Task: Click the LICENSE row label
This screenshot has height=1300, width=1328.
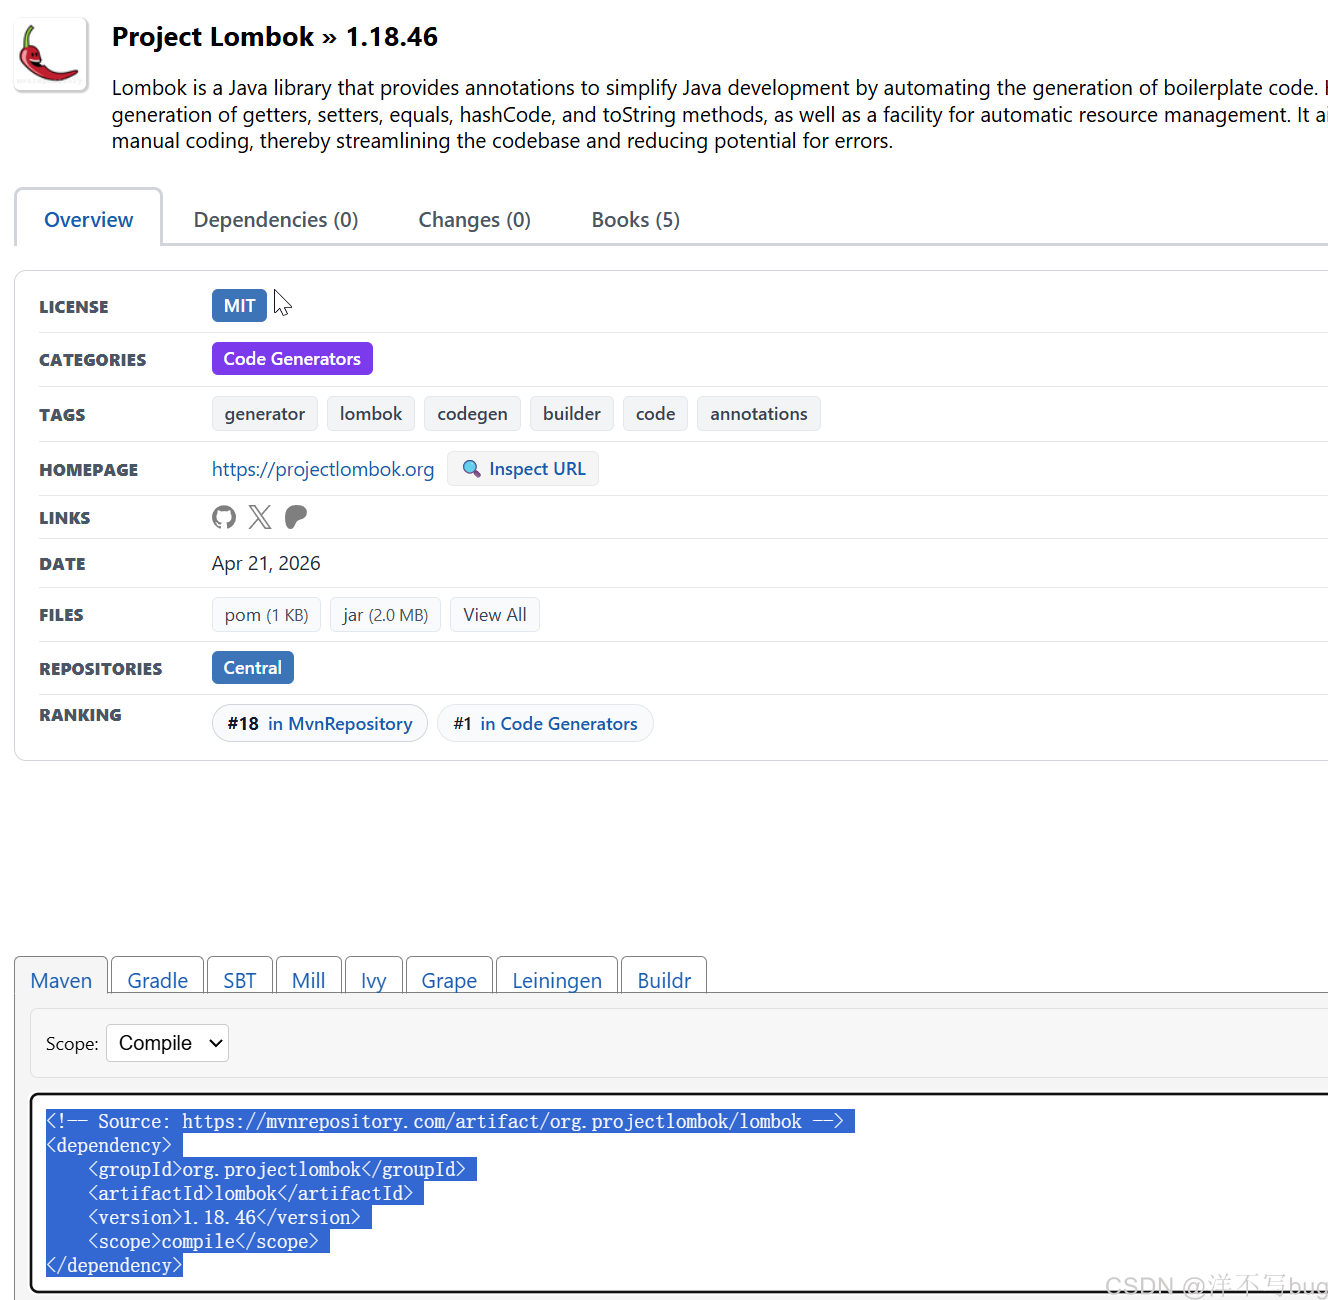Action: click(74, 307)
